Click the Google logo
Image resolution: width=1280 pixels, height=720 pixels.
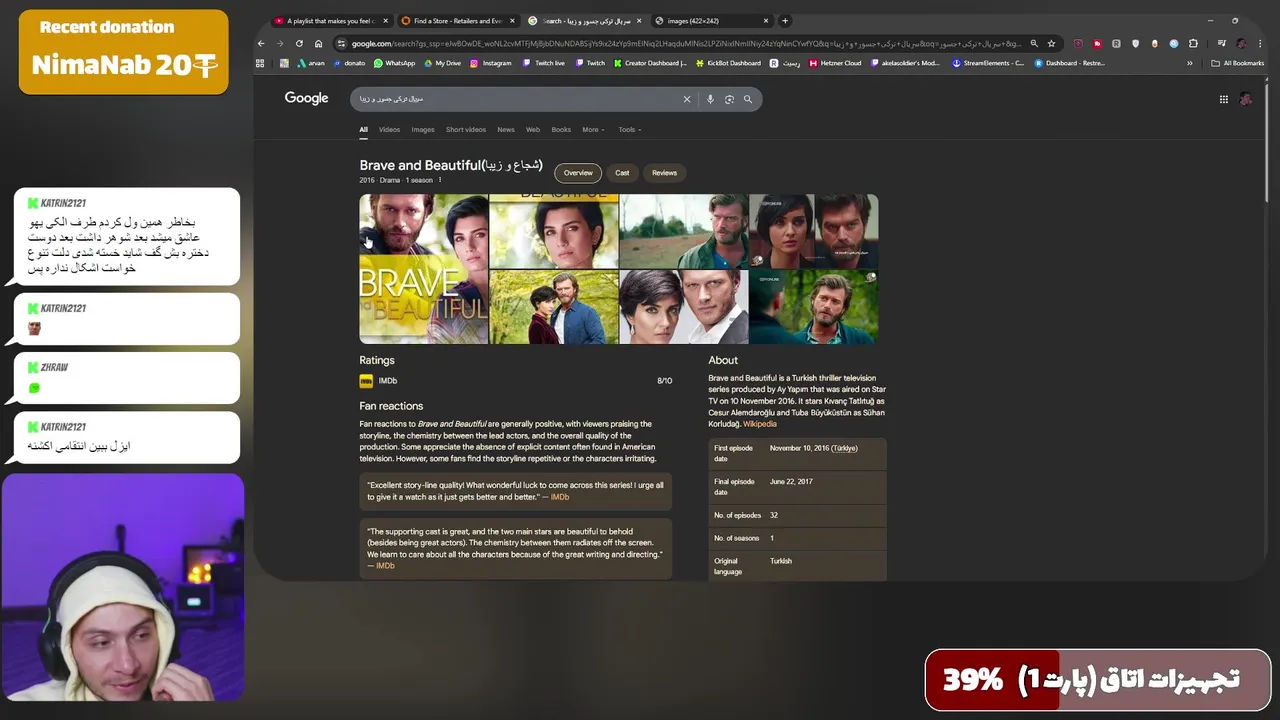[306, 98]
